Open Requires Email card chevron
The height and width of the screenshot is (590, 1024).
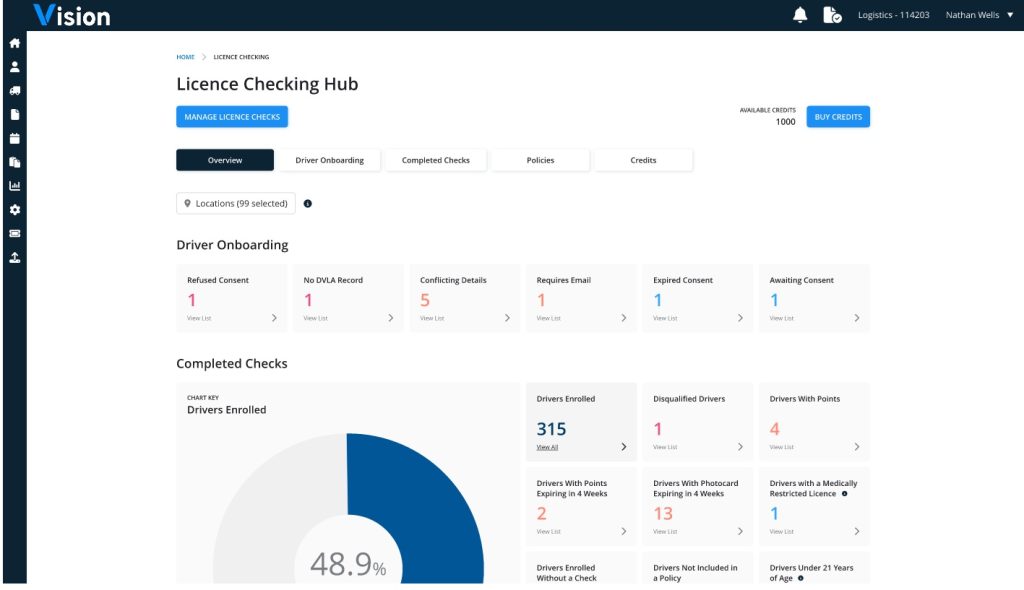(x=624, y=318)
